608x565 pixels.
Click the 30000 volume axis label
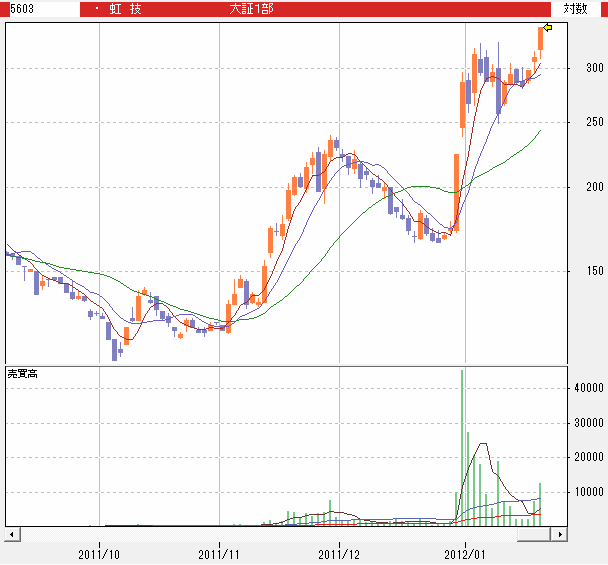click(x=589, y=423)
